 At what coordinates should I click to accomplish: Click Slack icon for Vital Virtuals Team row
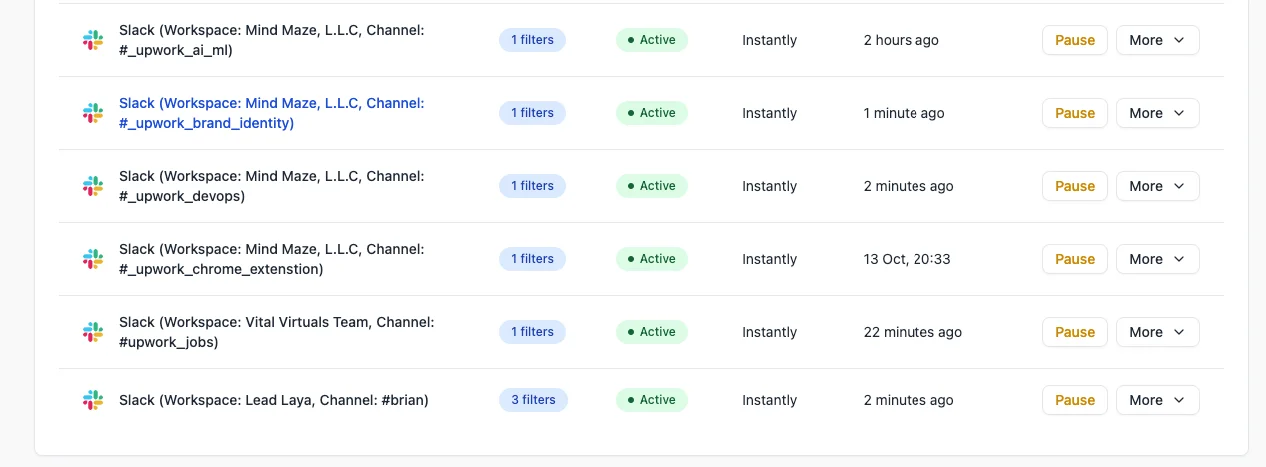point(93,332)
